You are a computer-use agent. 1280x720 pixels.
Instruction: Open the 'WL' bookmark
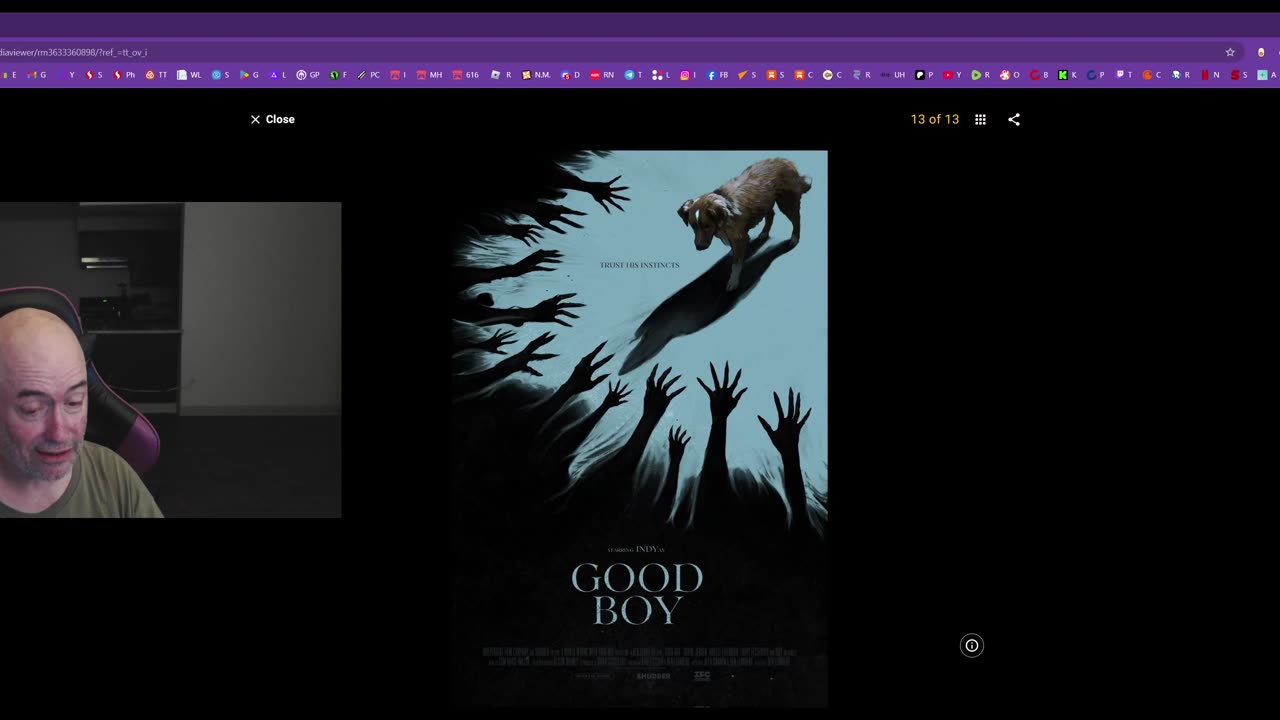coord(189,75)
